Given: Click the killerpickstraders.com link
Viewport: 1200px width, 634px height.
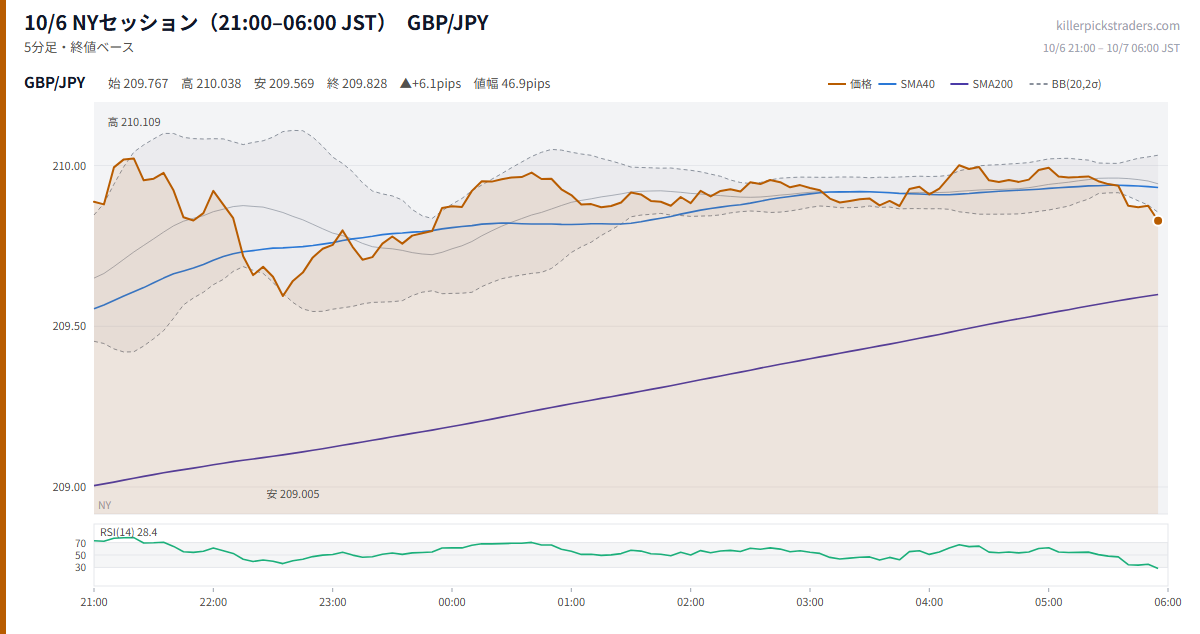Looking at the screenshot, I should (1118, 26).
